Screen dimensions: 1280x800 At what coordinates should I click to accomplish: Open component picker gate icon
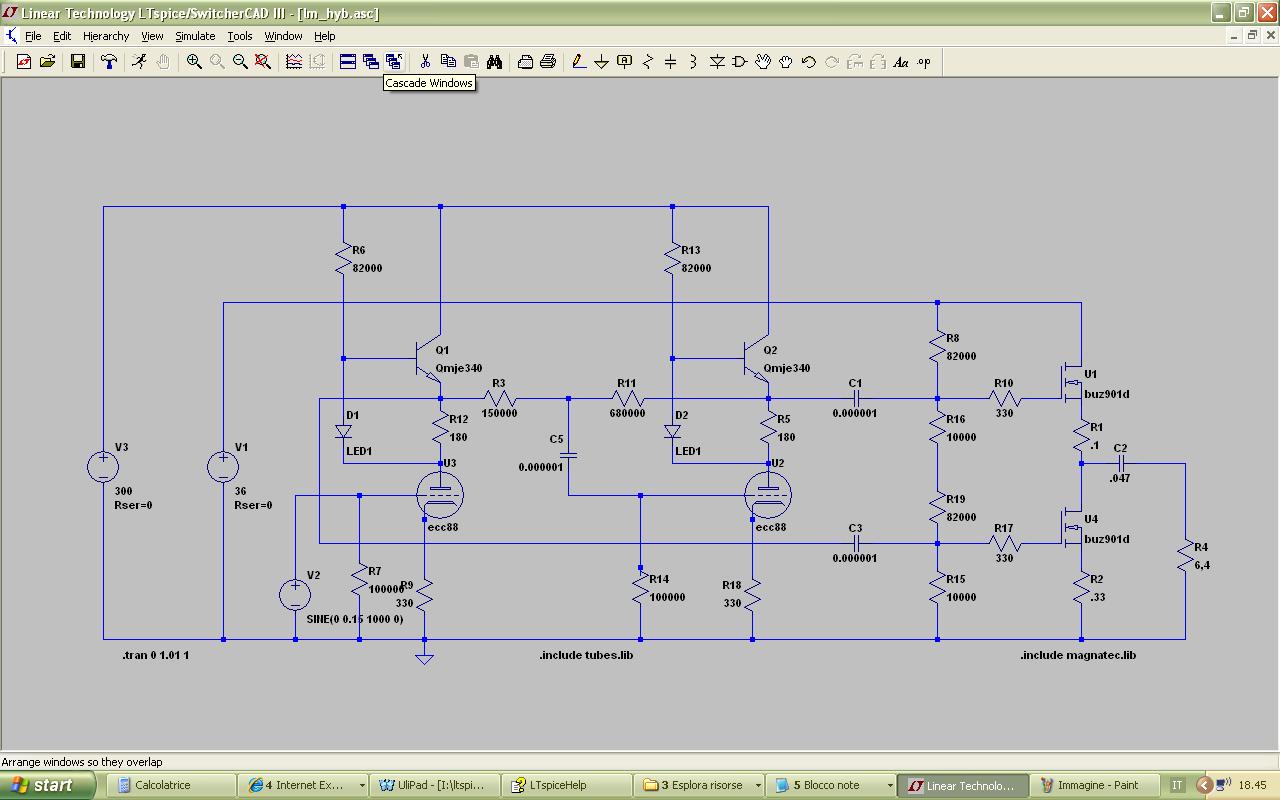click(740, 62)
